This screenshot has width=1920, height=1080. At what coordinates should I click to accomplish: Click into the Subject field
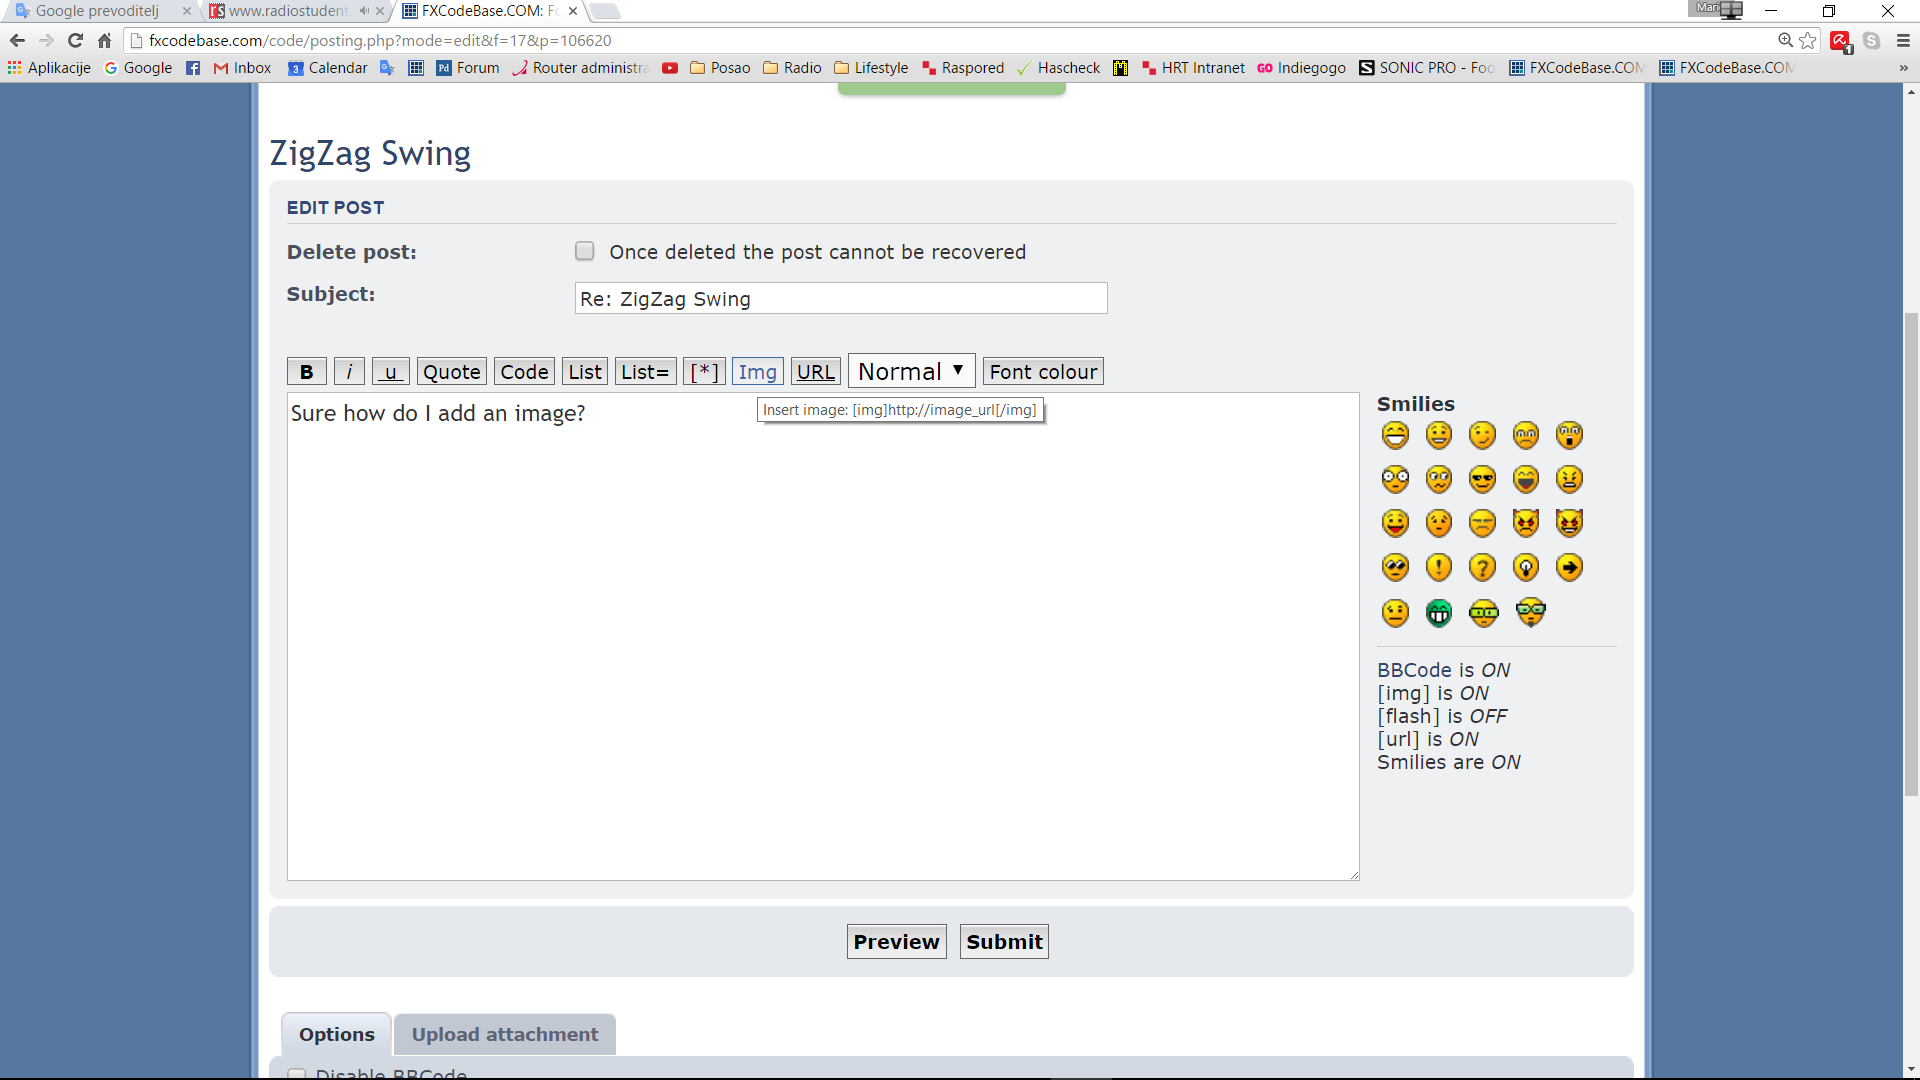pyautogui.click(x=841, y=298)
